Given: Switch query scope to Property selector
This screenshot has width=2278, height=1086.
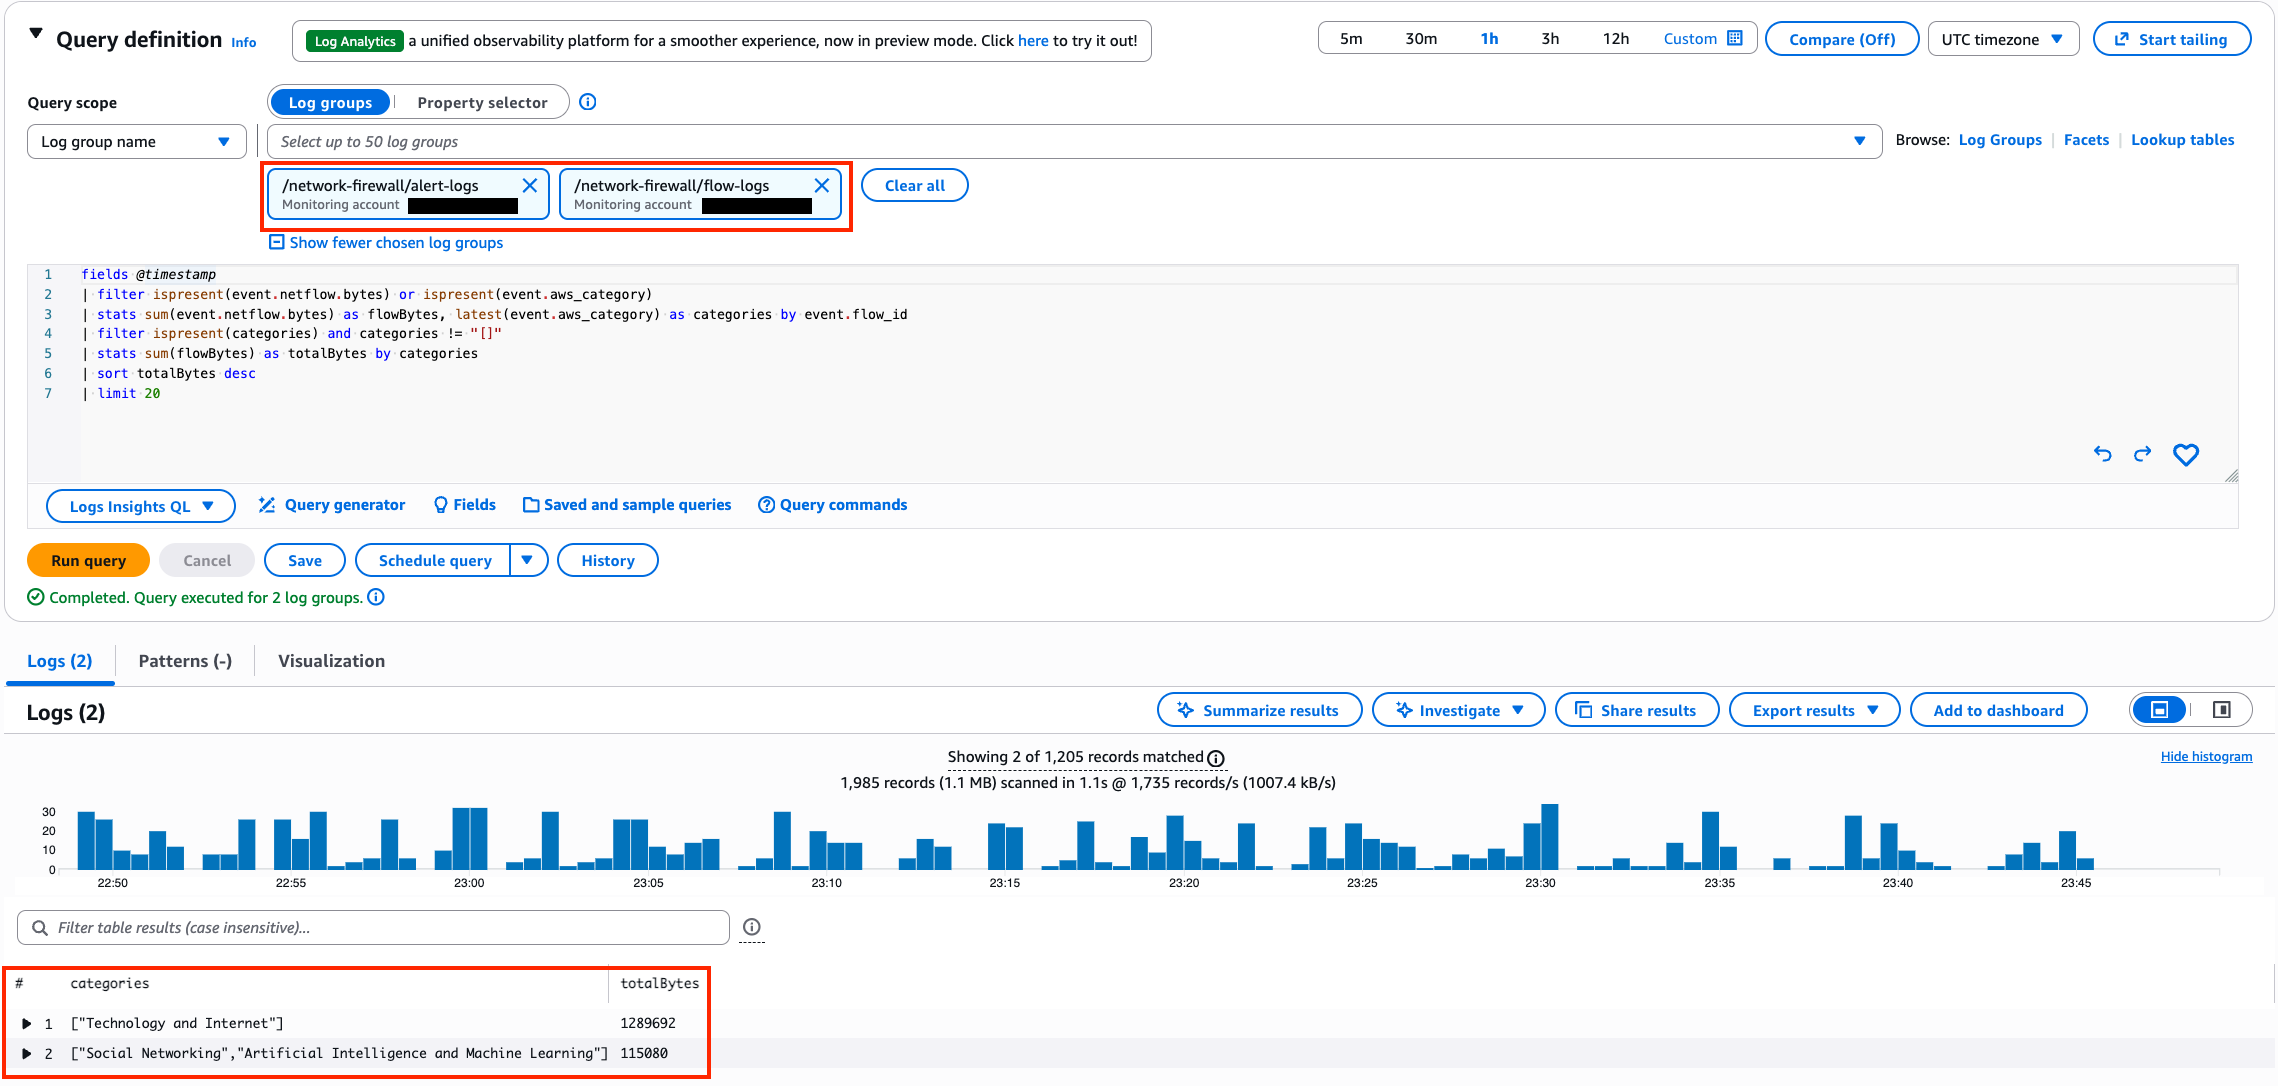Looking at the screenshot, I should (x=482, y=102).
